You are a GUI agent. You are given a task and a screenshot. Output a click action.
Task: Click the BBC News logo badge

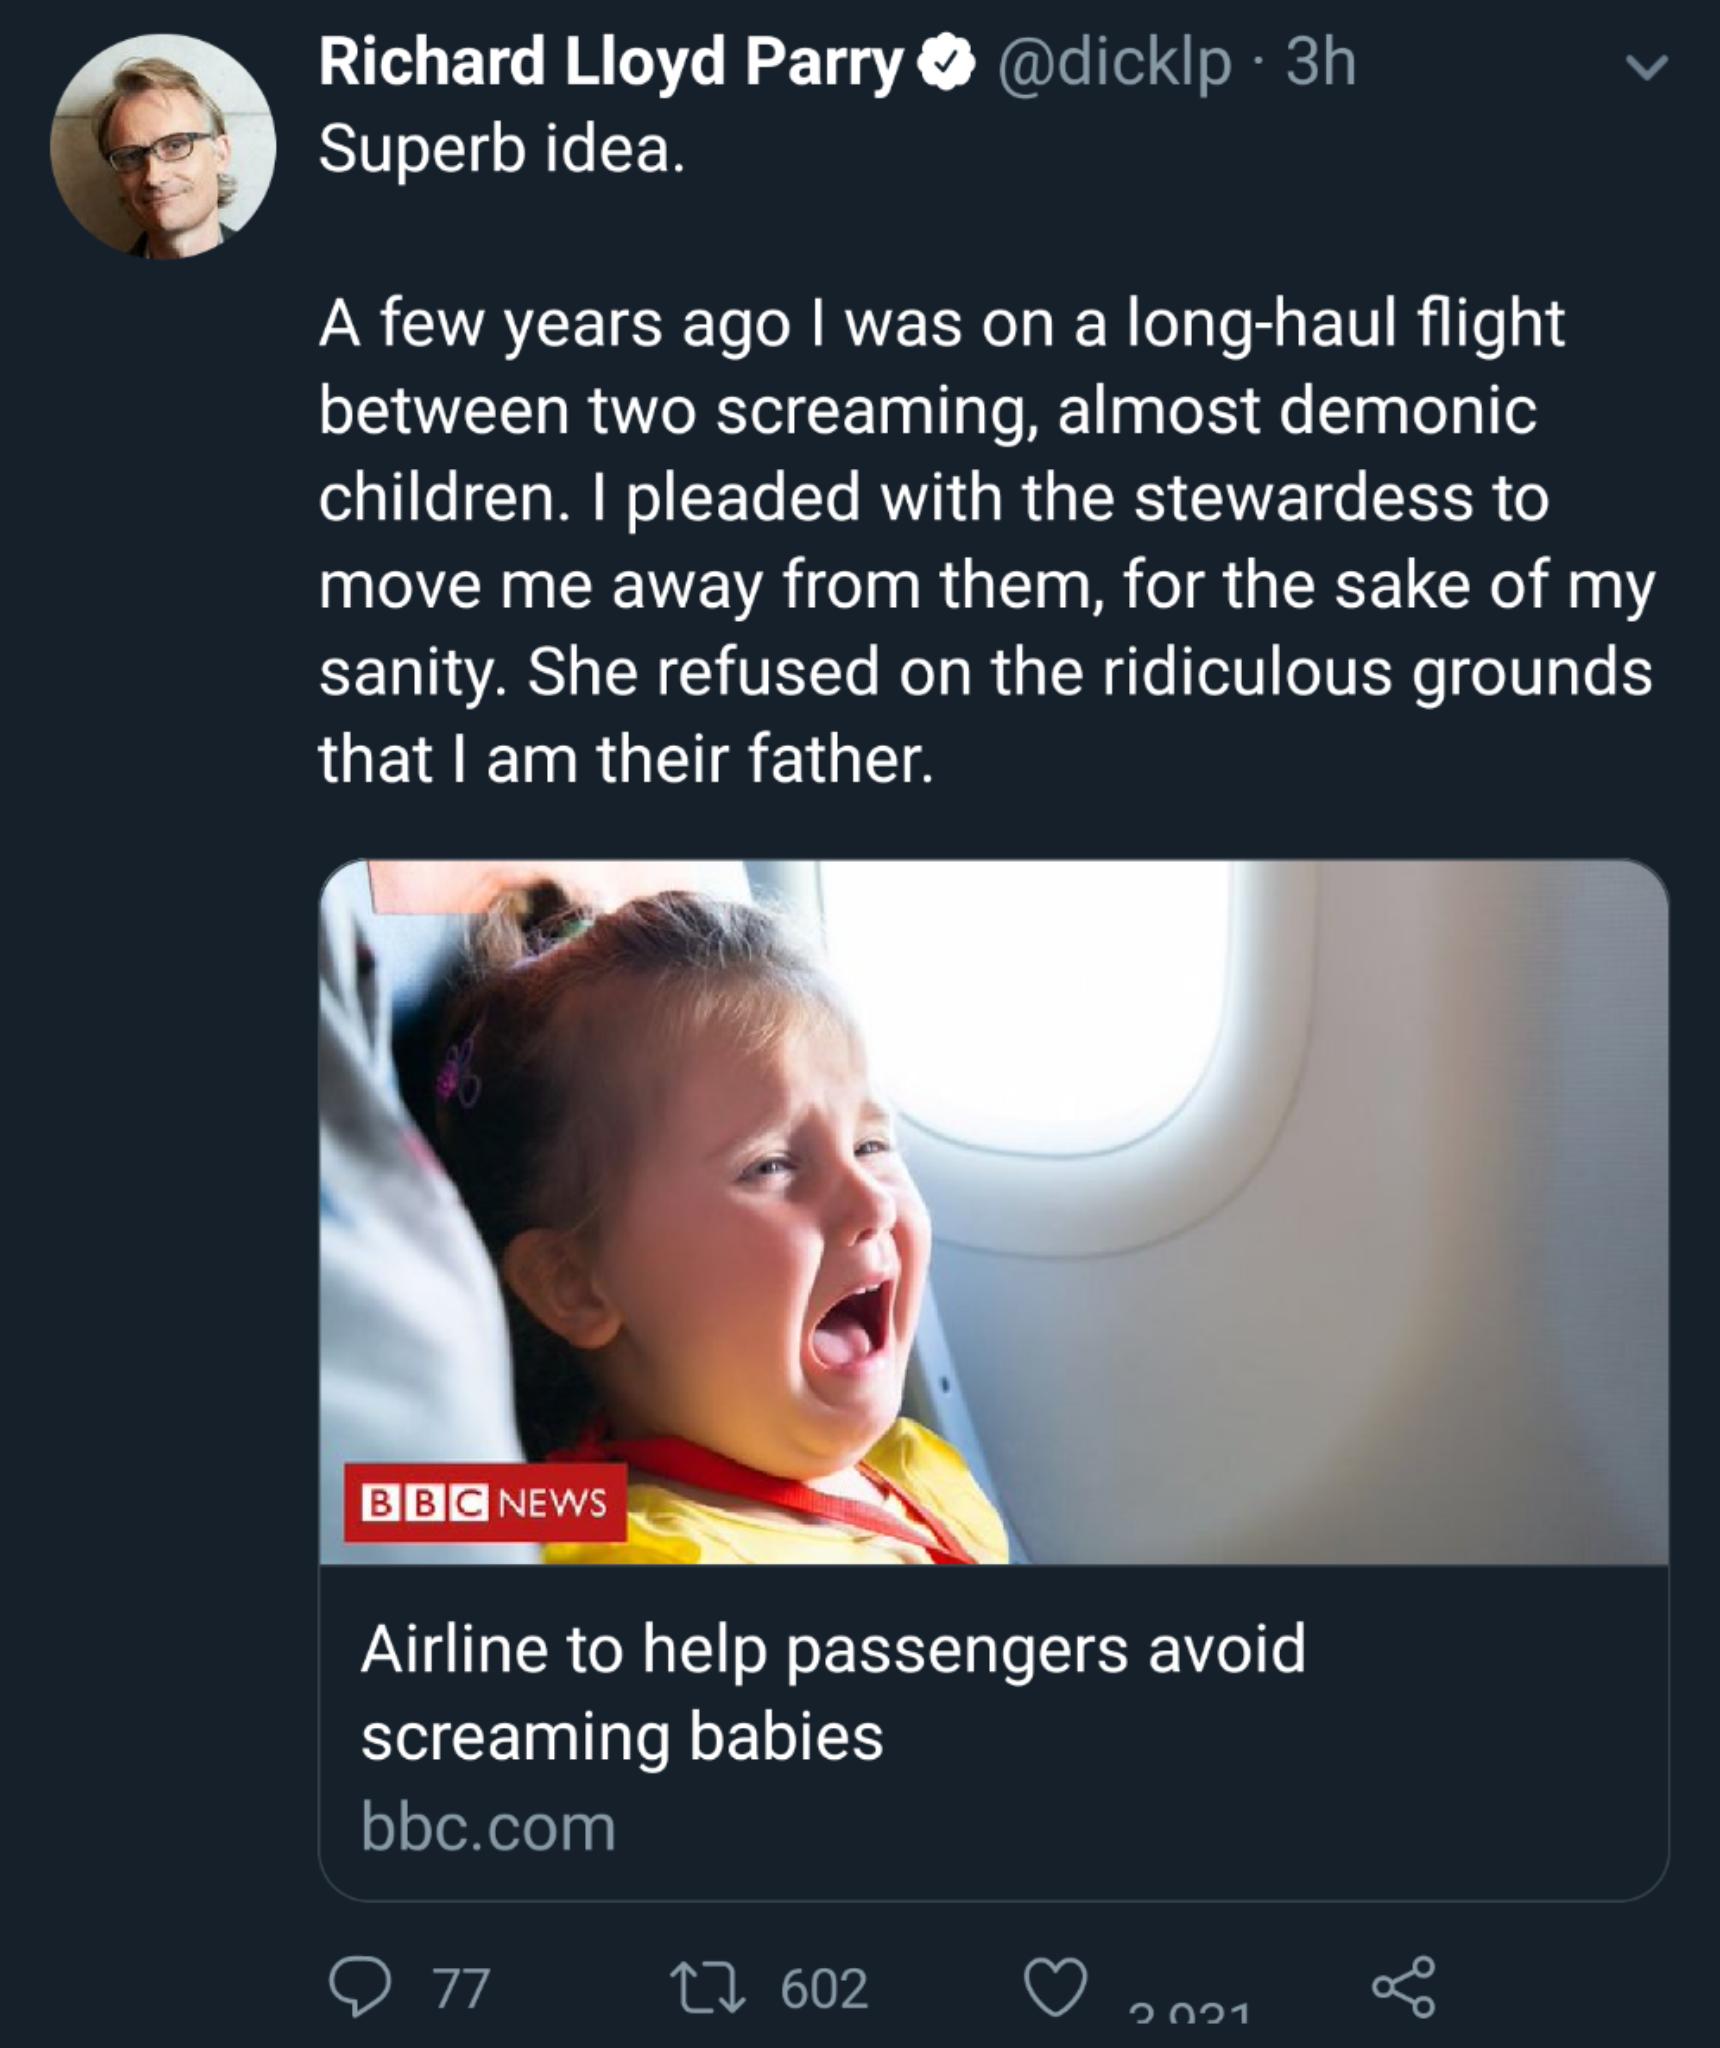click(x=485, y=1502)
